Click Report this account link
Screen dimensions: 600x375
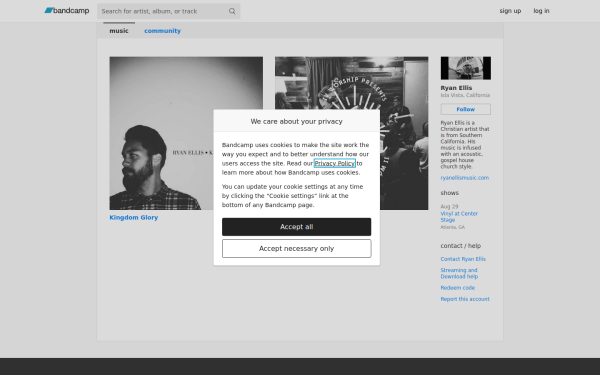(x=465, y=299)
